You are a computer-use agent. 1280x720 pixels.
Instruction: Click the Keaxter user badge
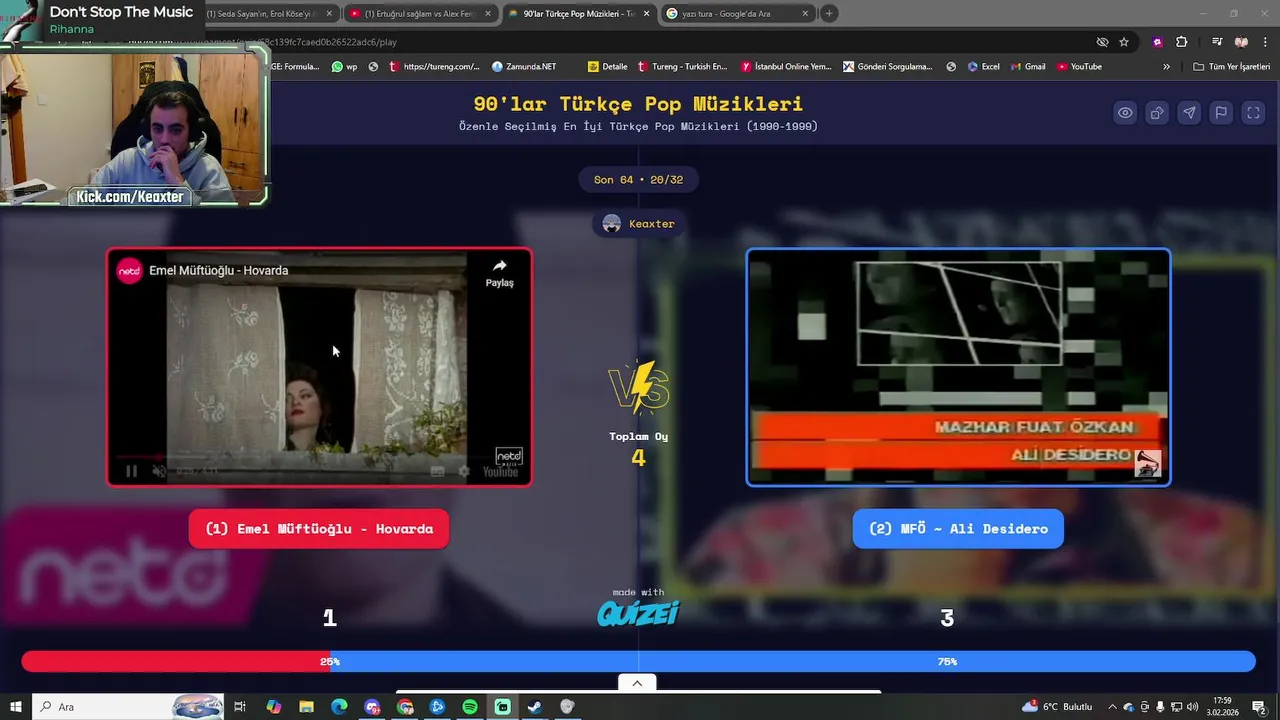639,224
